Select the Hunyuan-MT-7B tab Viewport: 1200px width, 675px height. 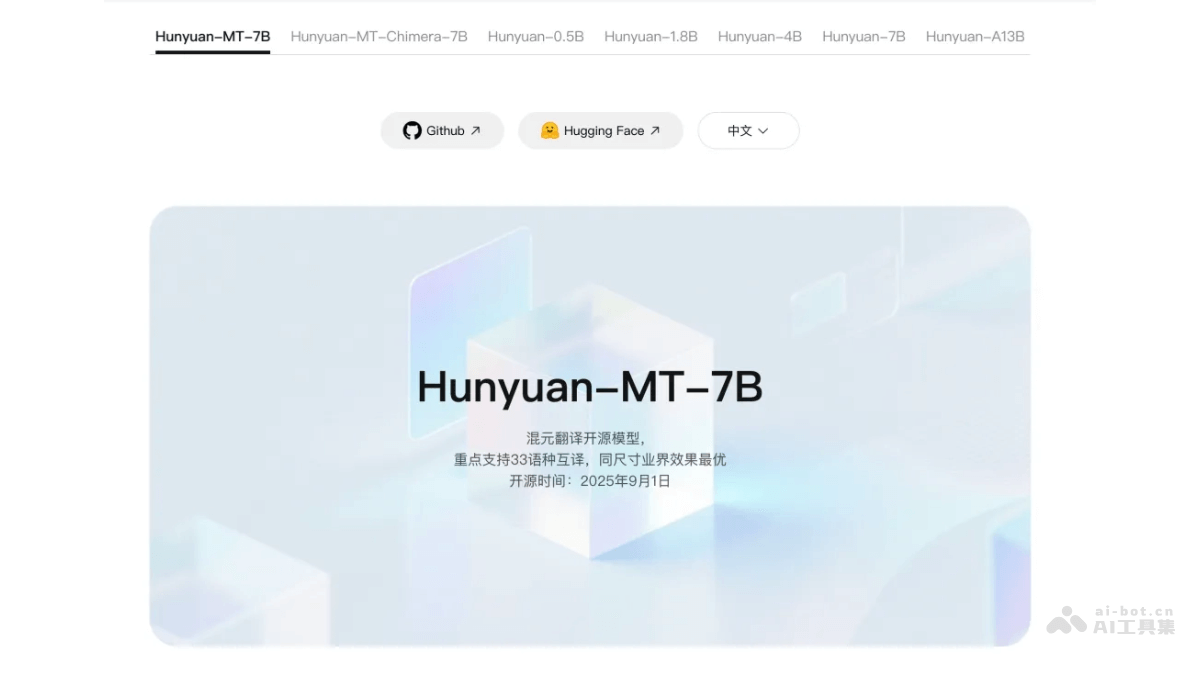pos(212,37)
